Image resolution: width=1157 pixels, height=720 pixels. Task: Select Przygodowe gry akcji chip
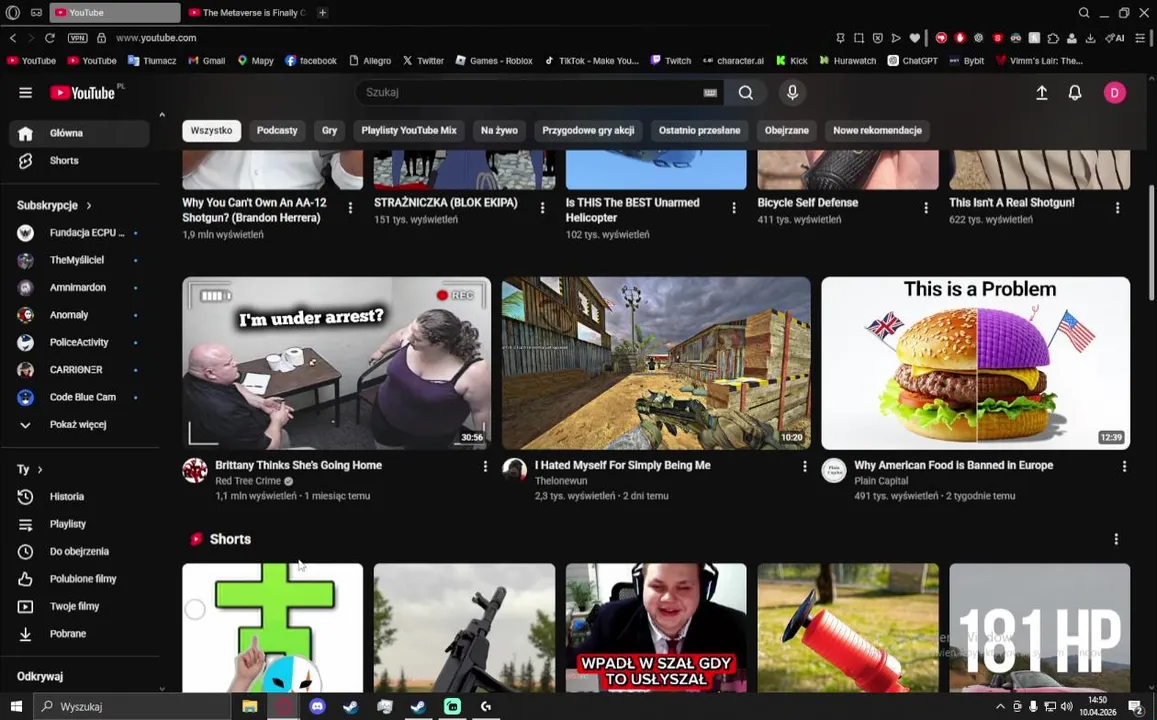coord(588,131)
